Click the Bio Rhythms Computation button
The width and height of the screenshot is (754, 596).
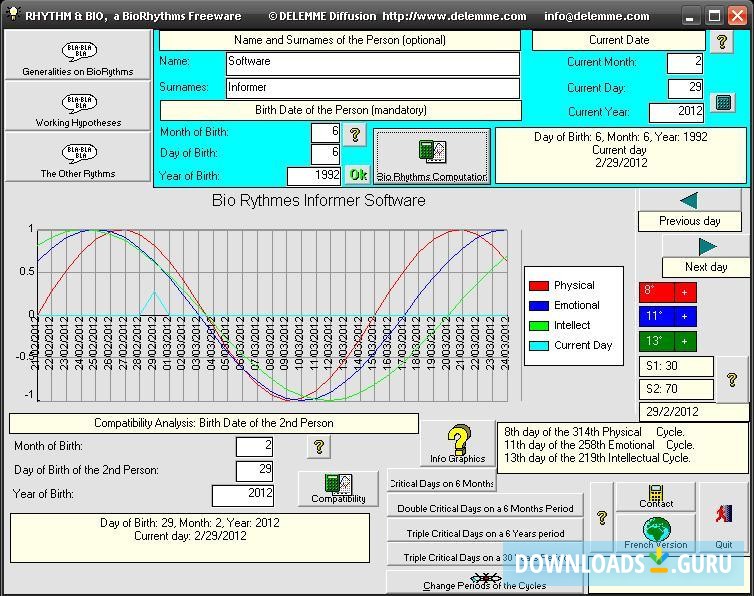(432, 156)
